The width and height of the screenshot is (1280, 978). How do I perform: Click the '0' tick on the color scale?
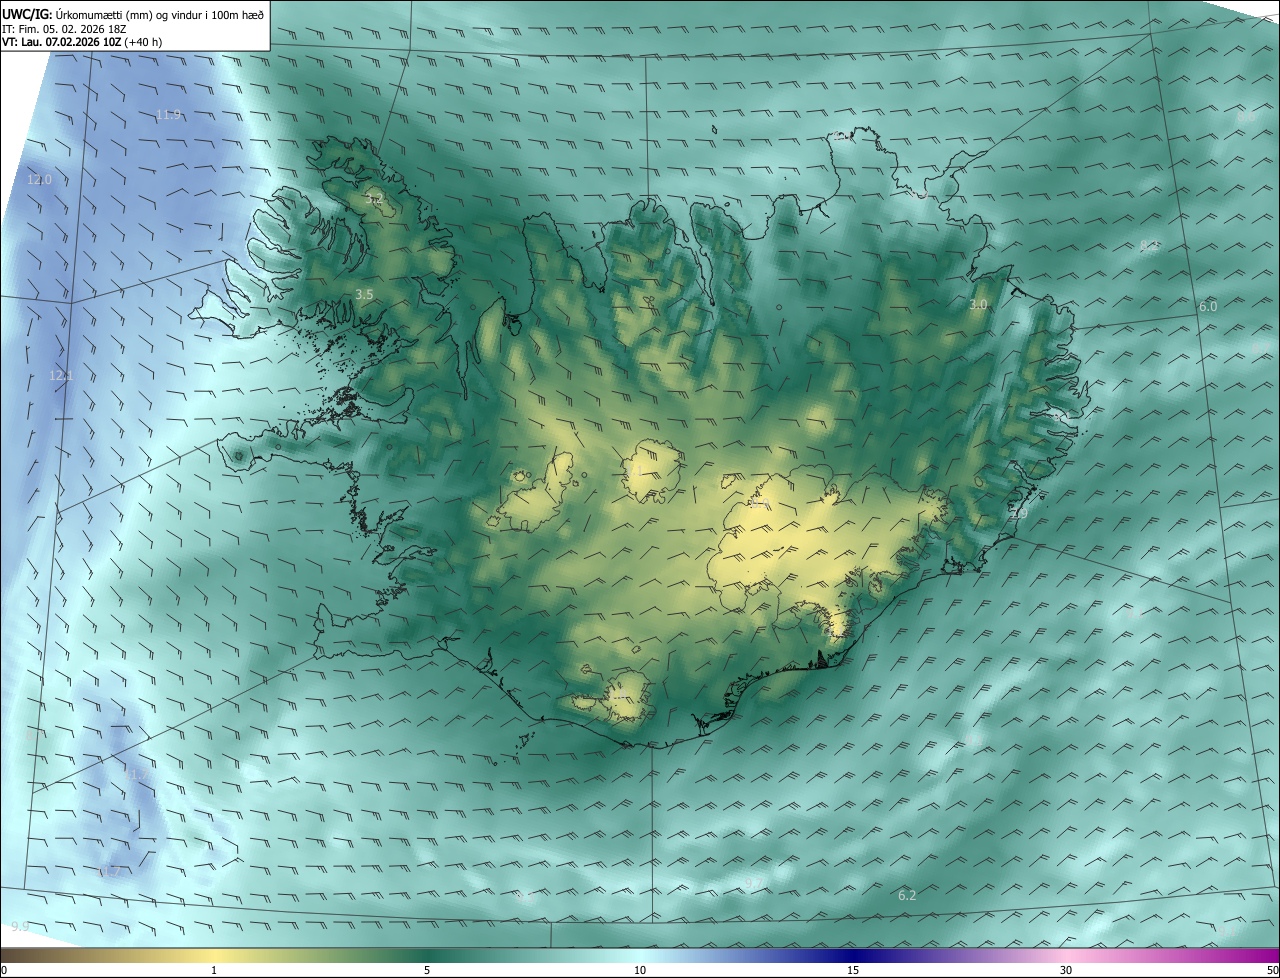pyautogui.click(x=4, y=971)
